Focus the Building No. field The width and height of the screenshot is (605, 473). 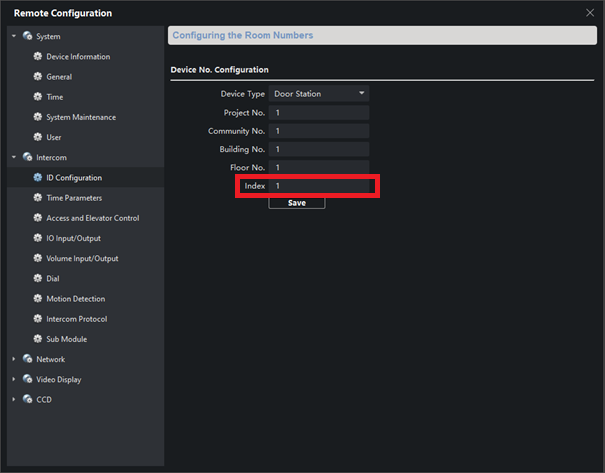319,149
